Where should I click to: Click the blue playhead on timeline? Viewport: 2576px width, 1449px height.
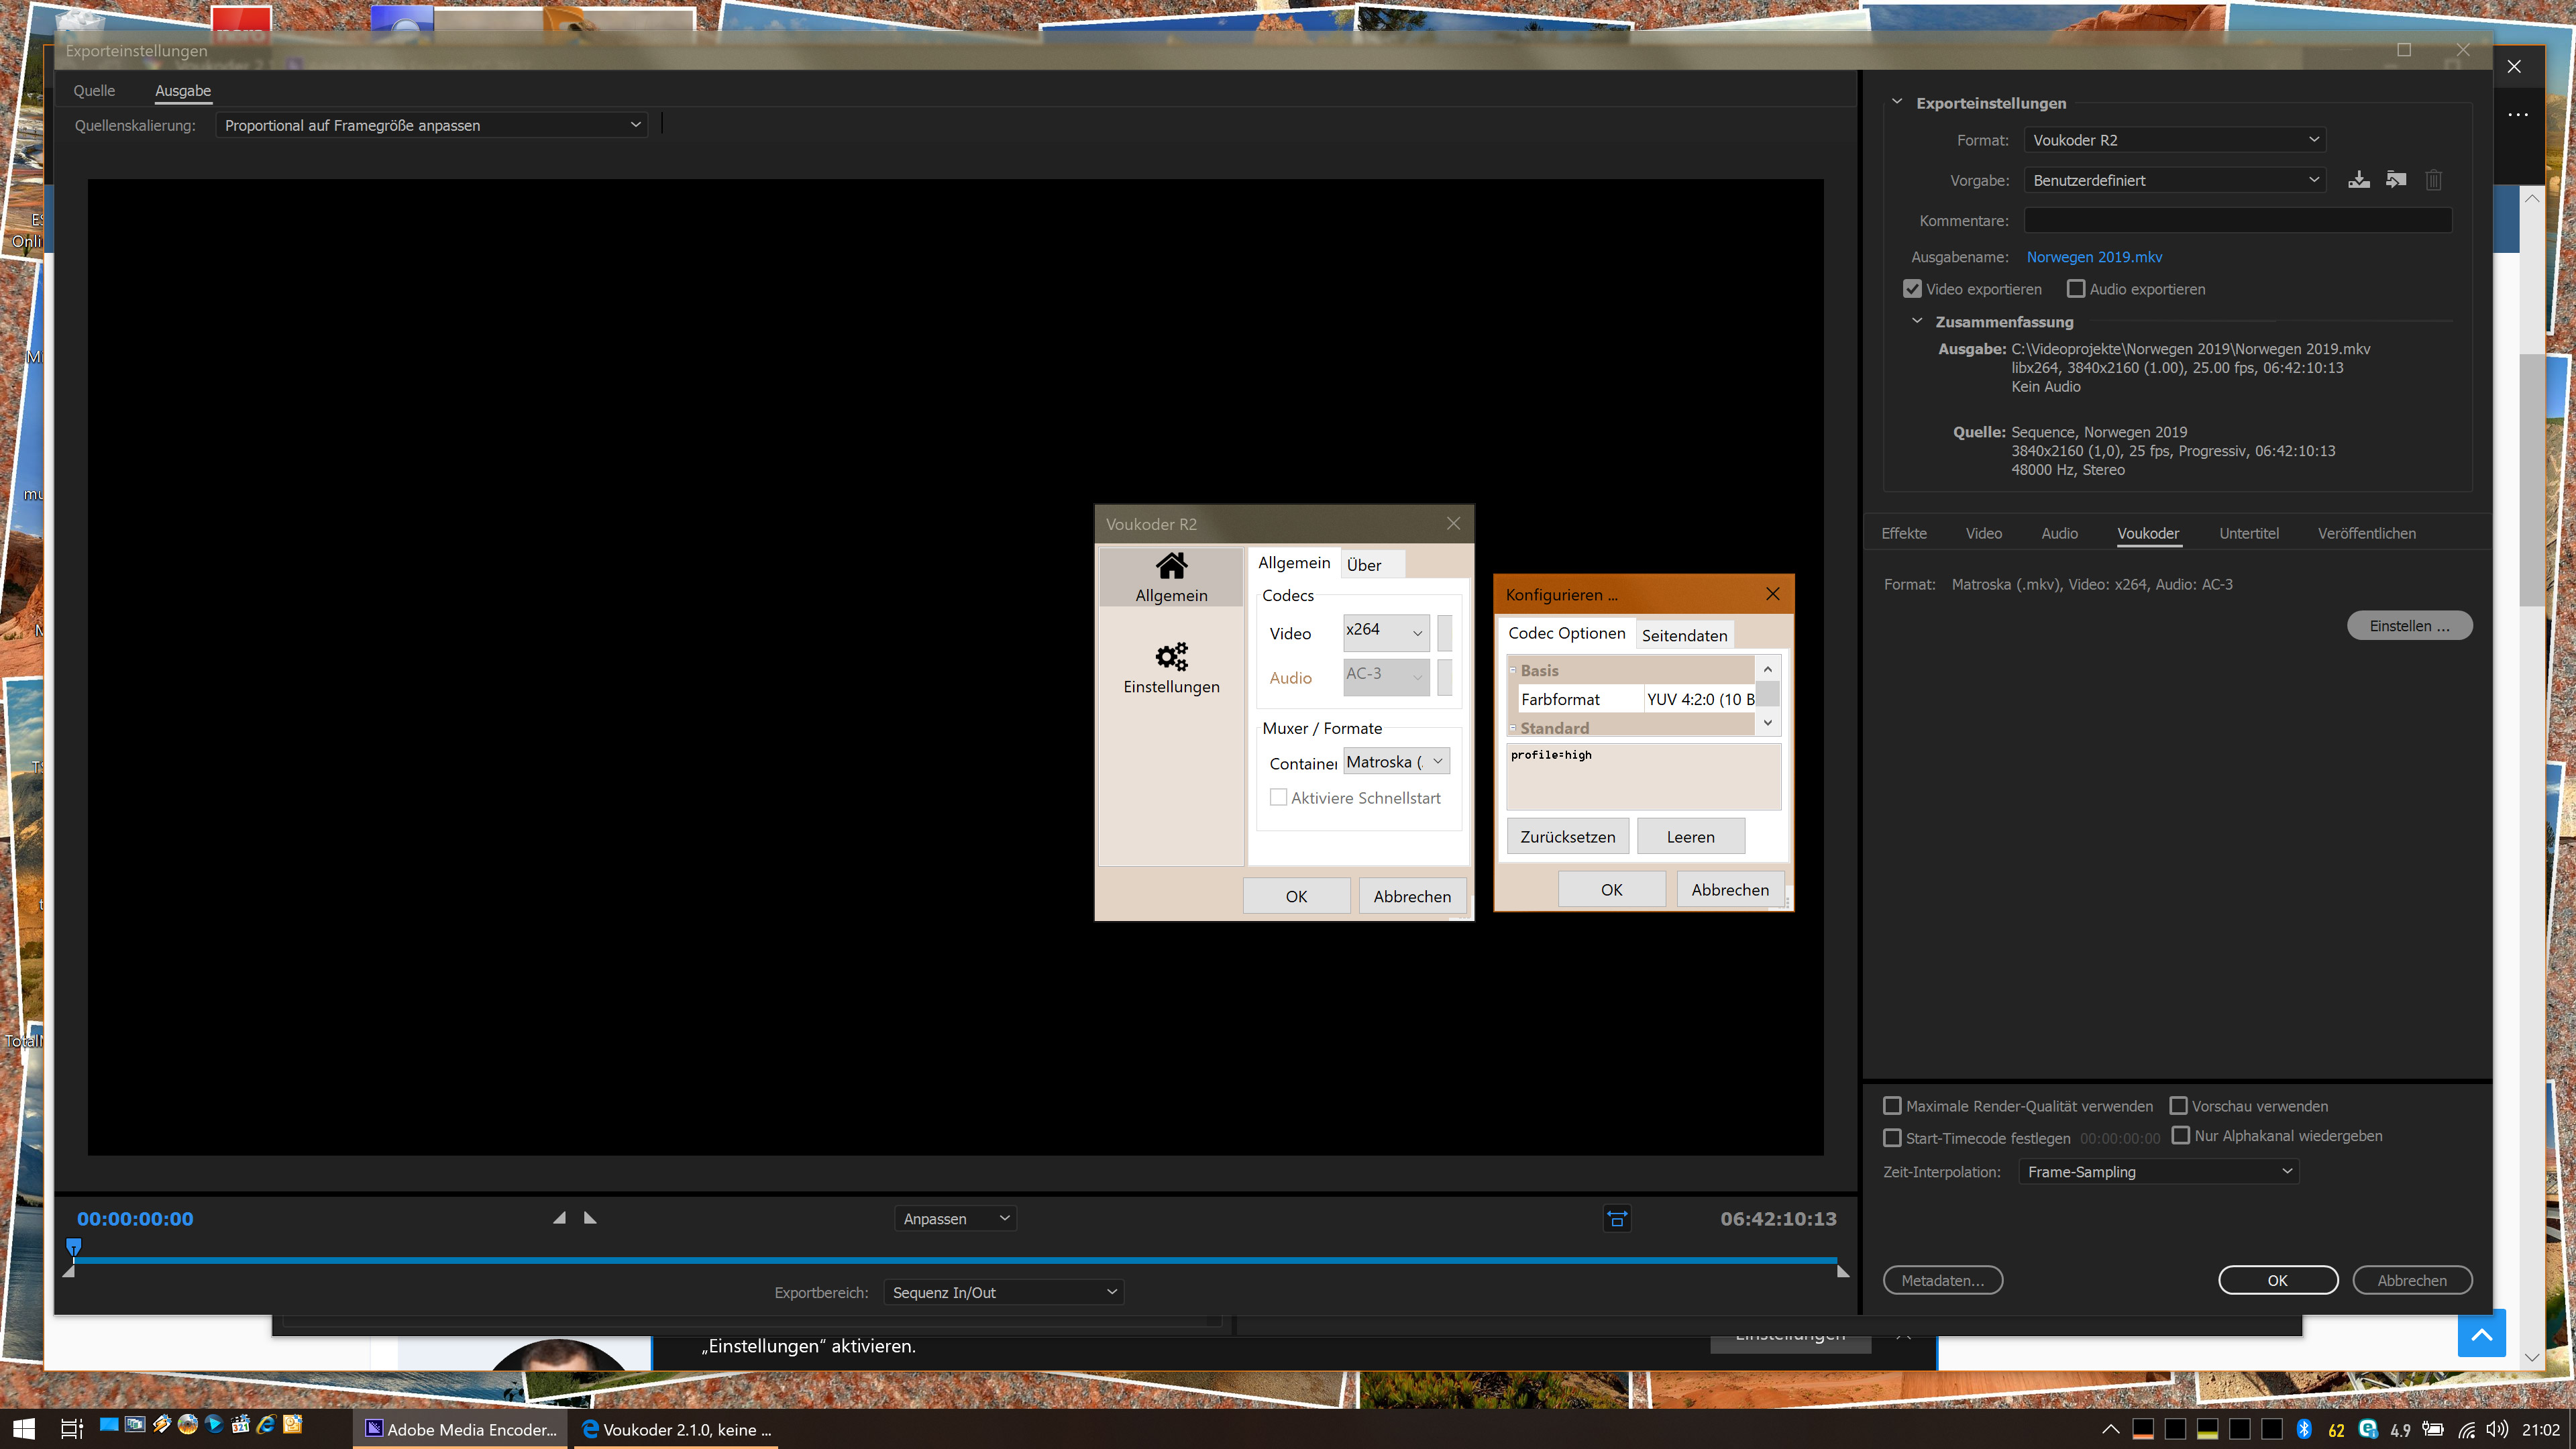pyautogui.click(x=73, y=1246)
